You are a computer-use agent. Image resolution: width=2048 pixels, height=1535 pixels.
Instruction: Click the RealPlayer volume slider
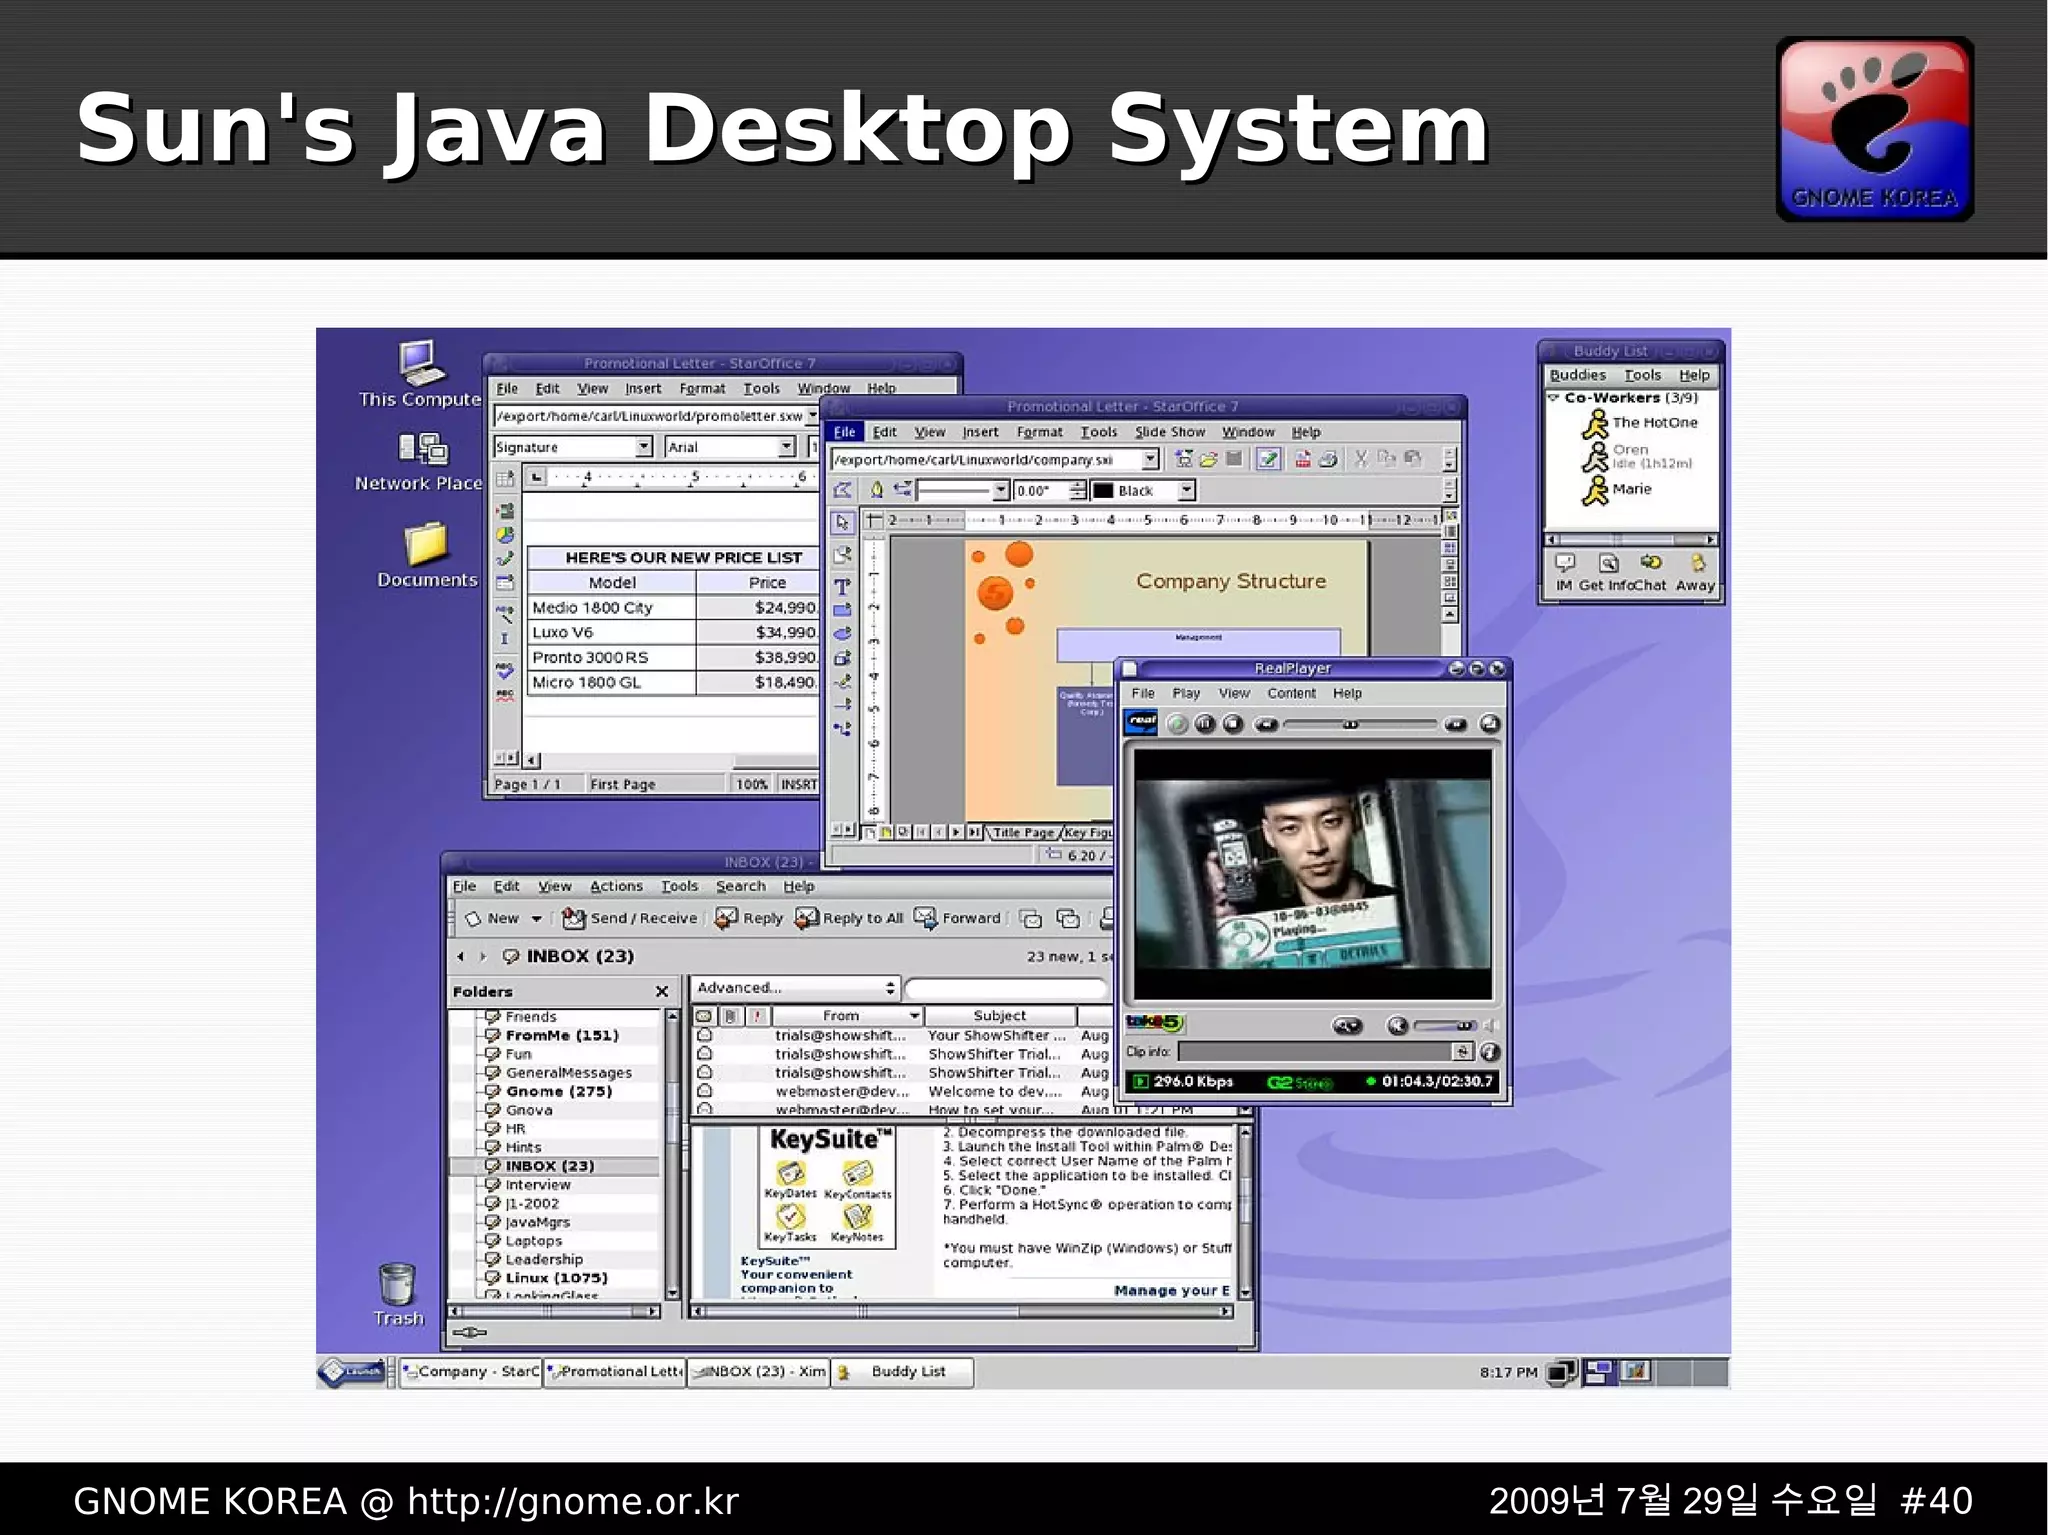click(x=1445, y=1026)
